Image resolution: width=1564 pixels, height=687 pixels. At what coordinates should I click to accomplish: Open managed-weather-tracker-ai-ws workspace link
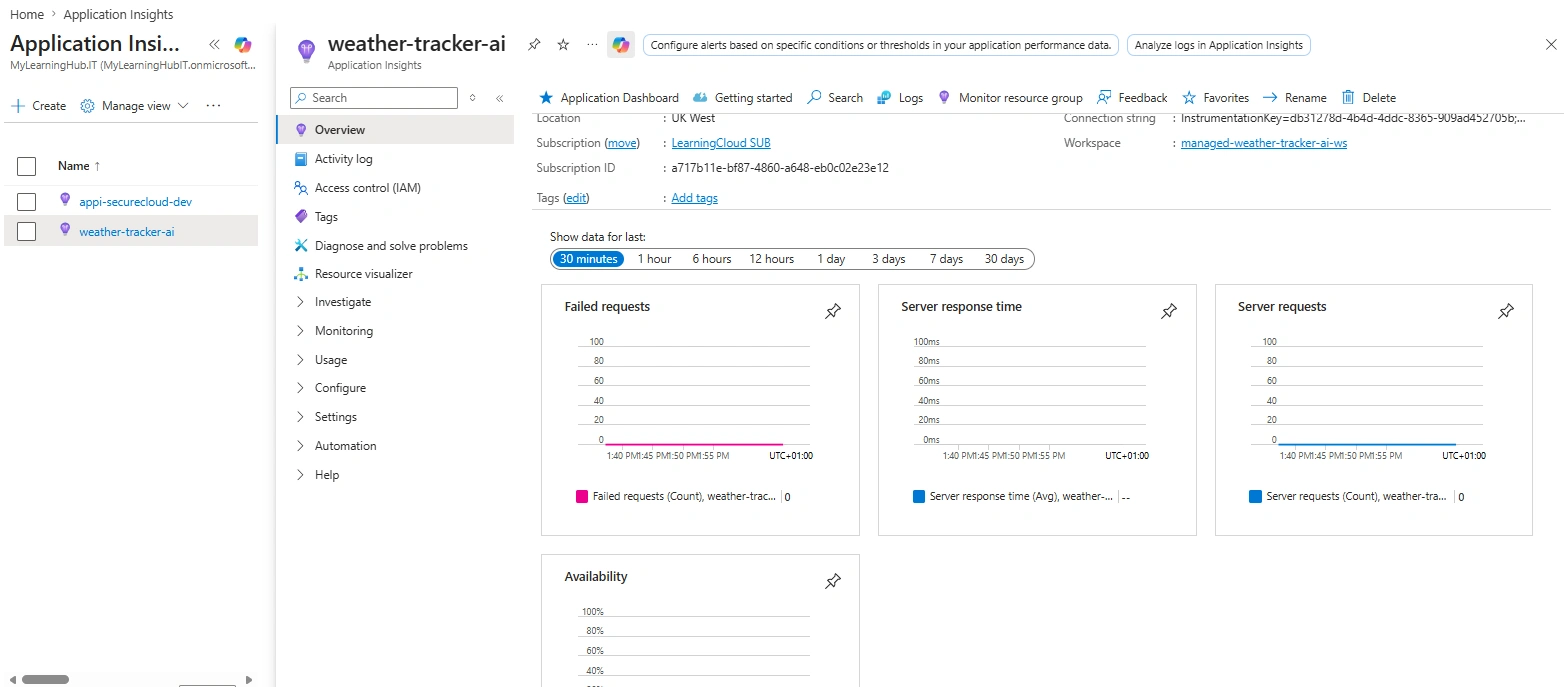click(x=1264, y=143)
